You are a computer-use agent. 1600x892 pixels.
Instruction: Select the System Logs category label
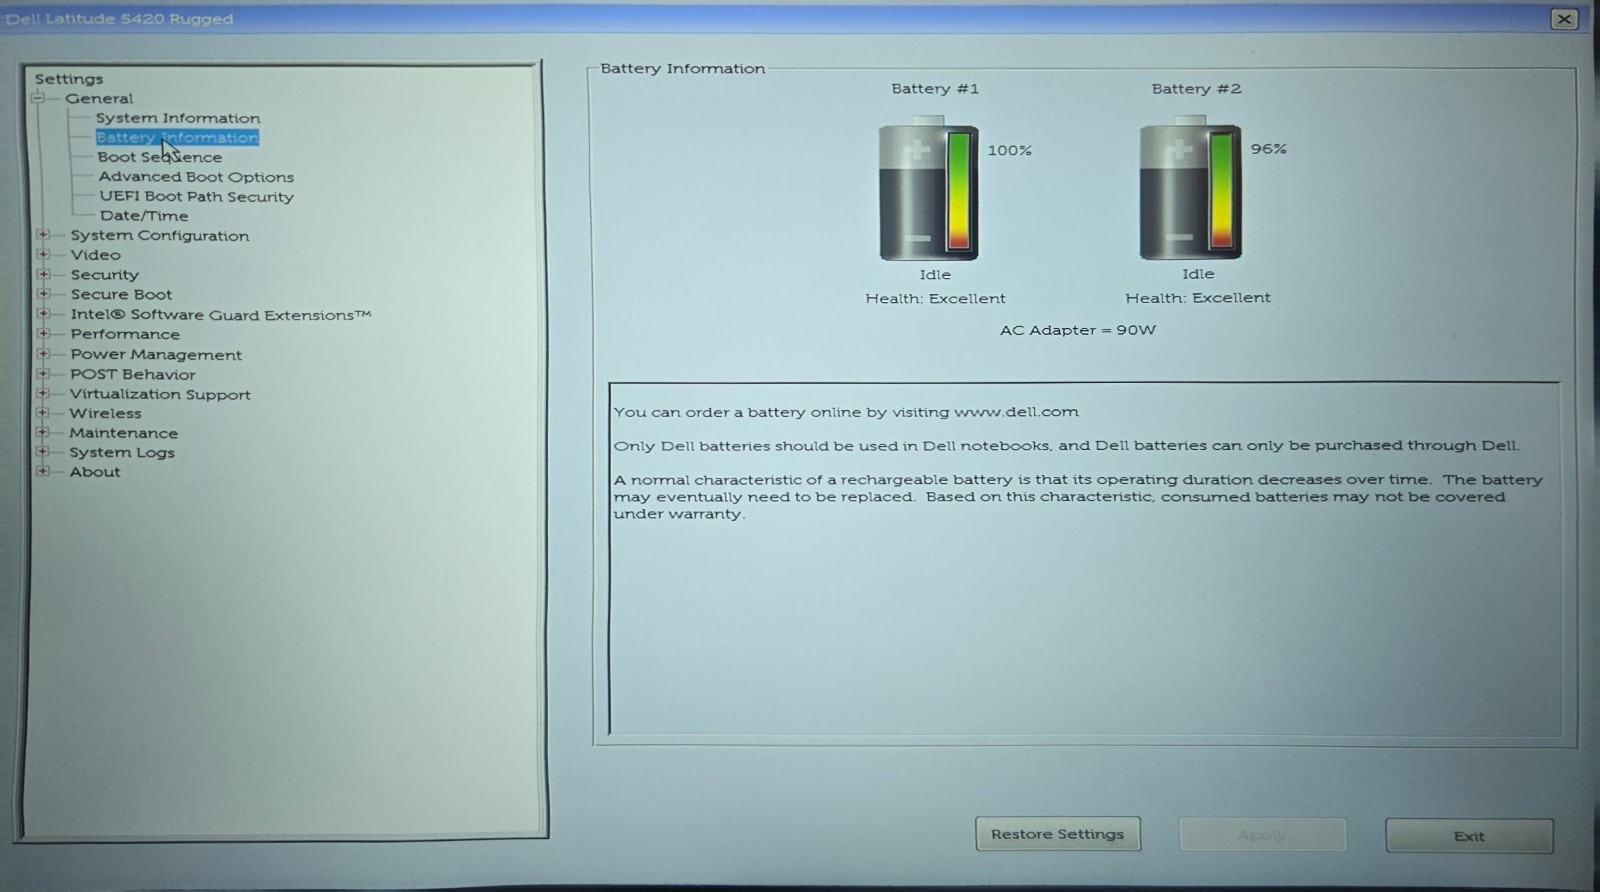point(122,452)
